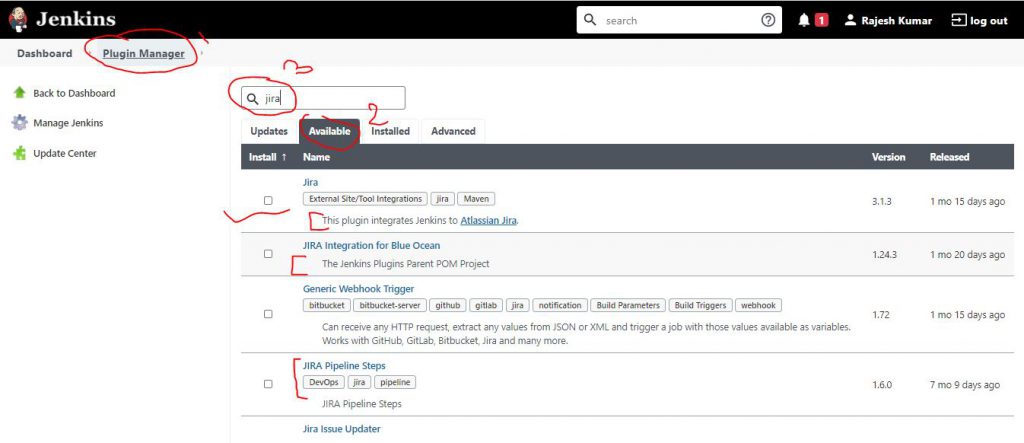Click the Dashboard breadcrumb
The image size is (1024, 443).
(44, 53)
